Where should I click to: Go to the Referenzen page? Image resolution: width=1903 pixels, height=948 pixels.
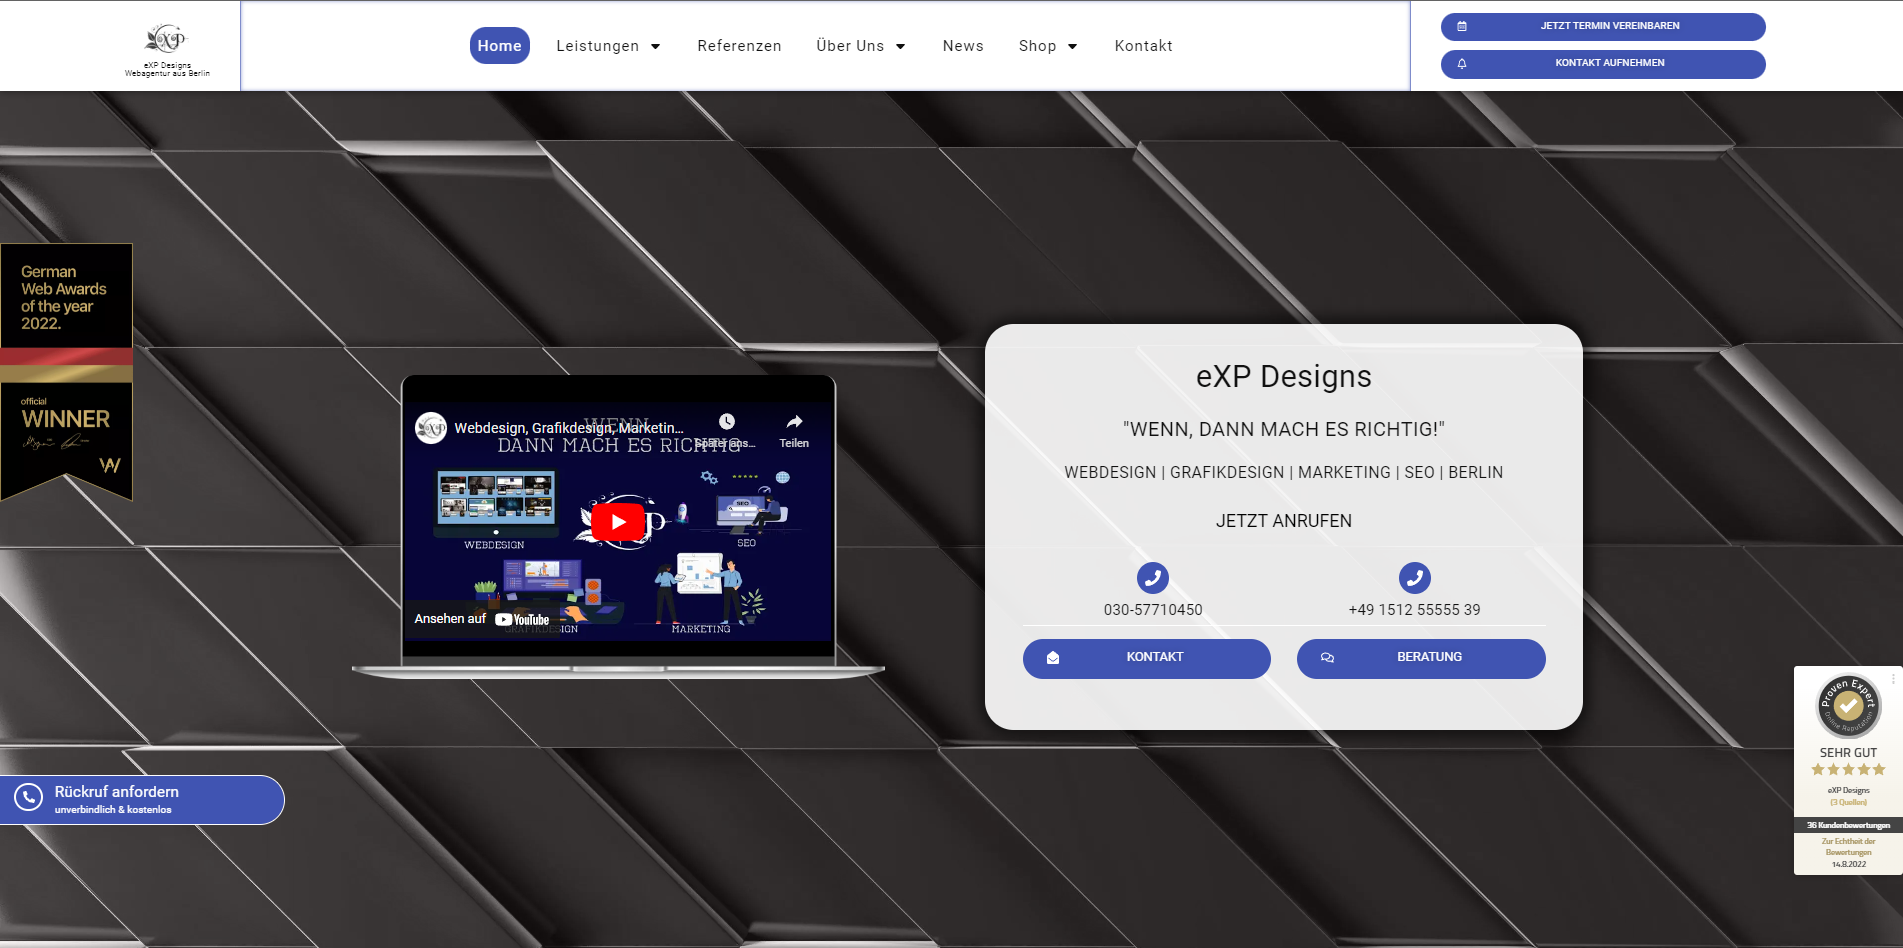[739, 46]
